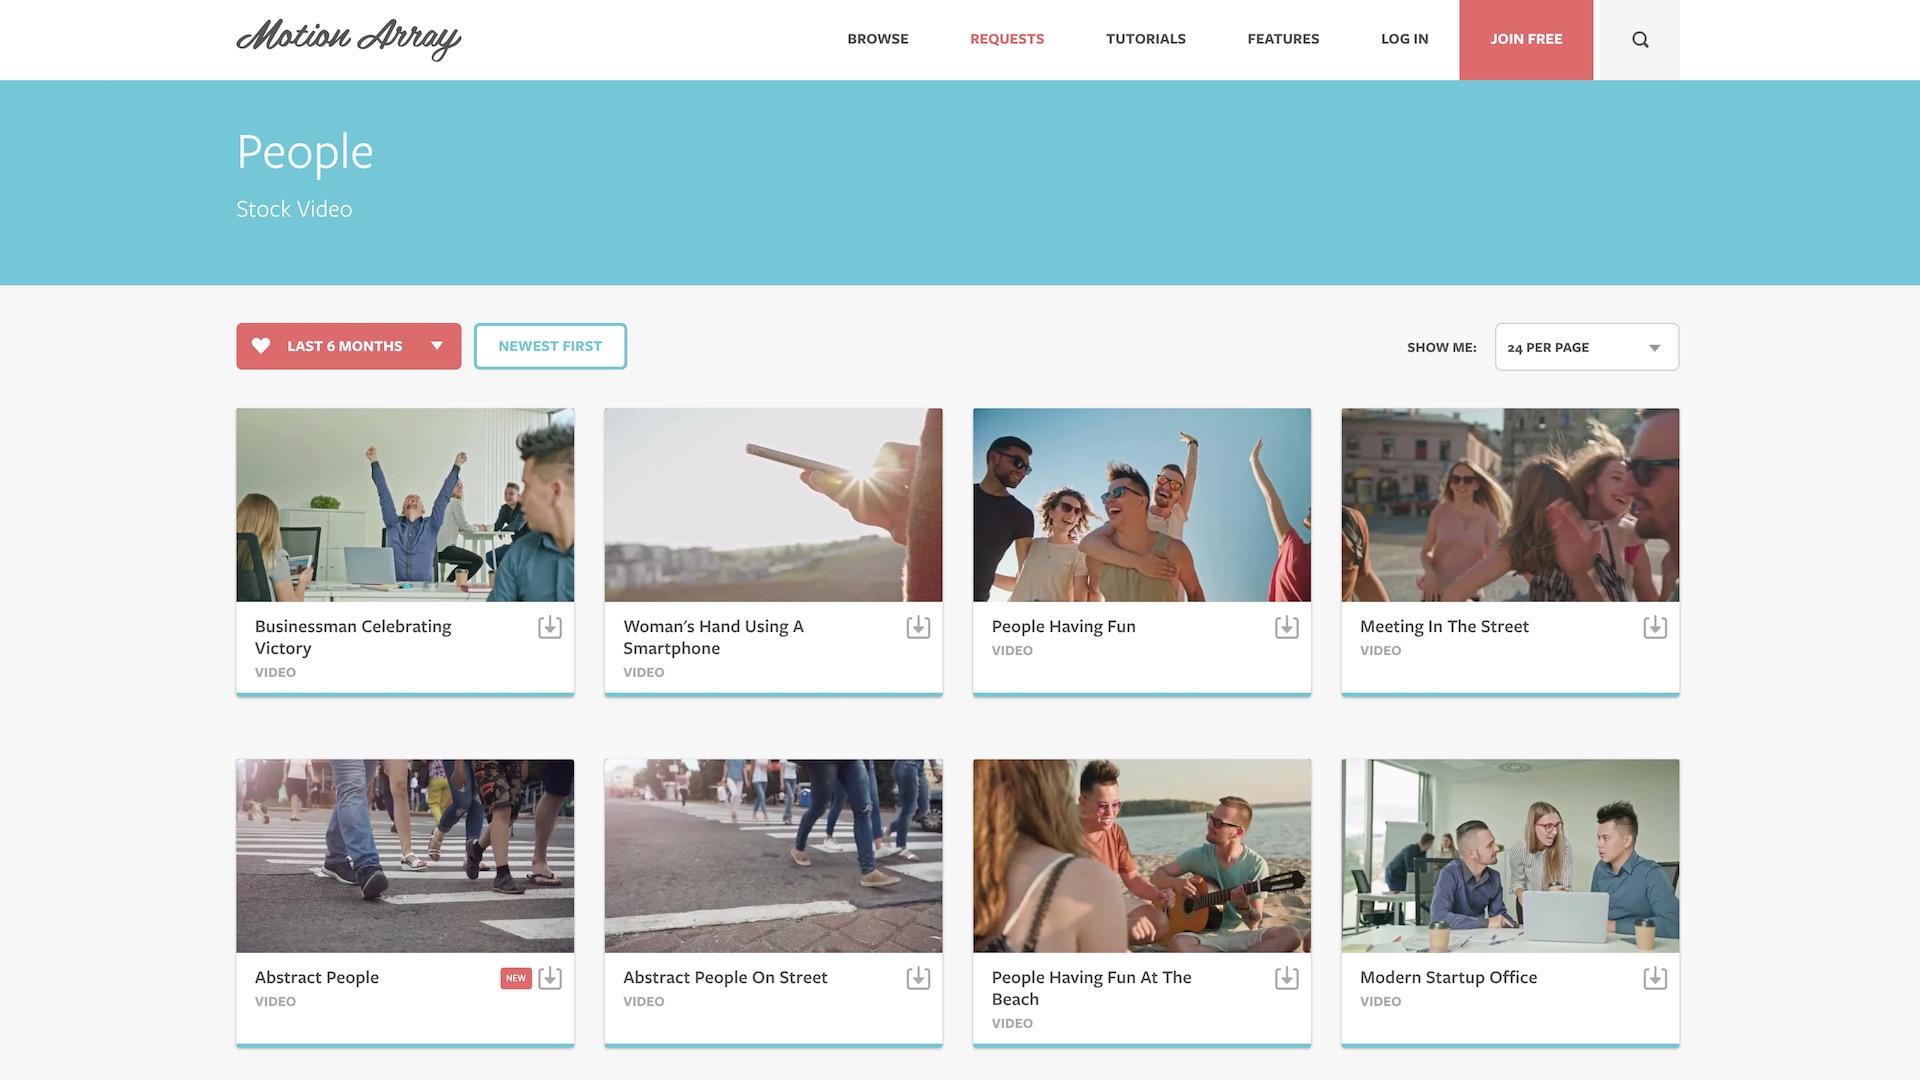The width and height of the screenshot is (1920, 1080).
Task: Open the Features page
Action: [1283, 39]
